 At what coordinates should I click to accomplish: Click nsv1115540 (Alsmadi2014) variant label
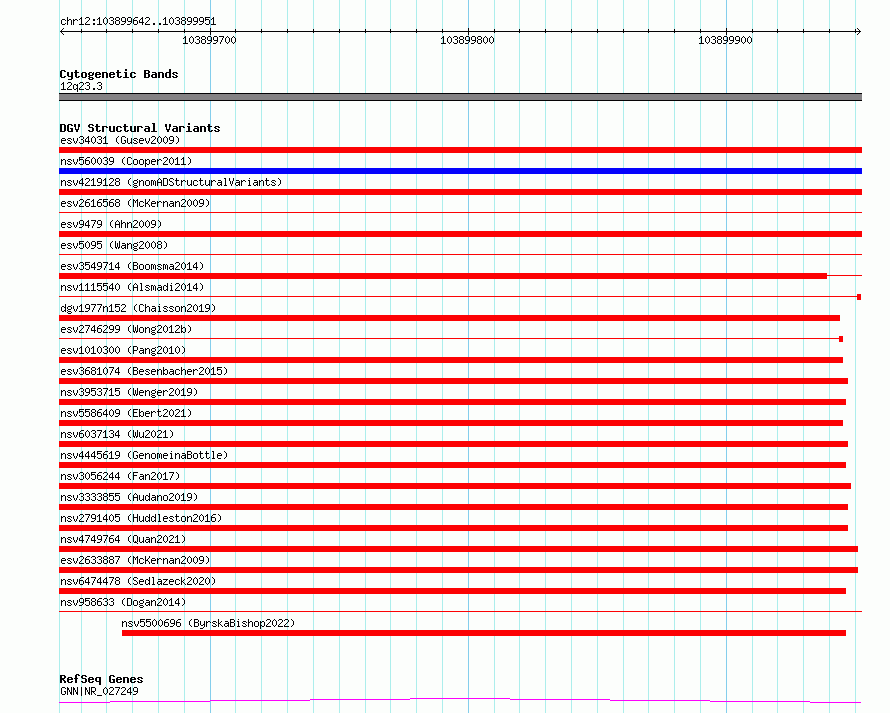click(132, 287)
